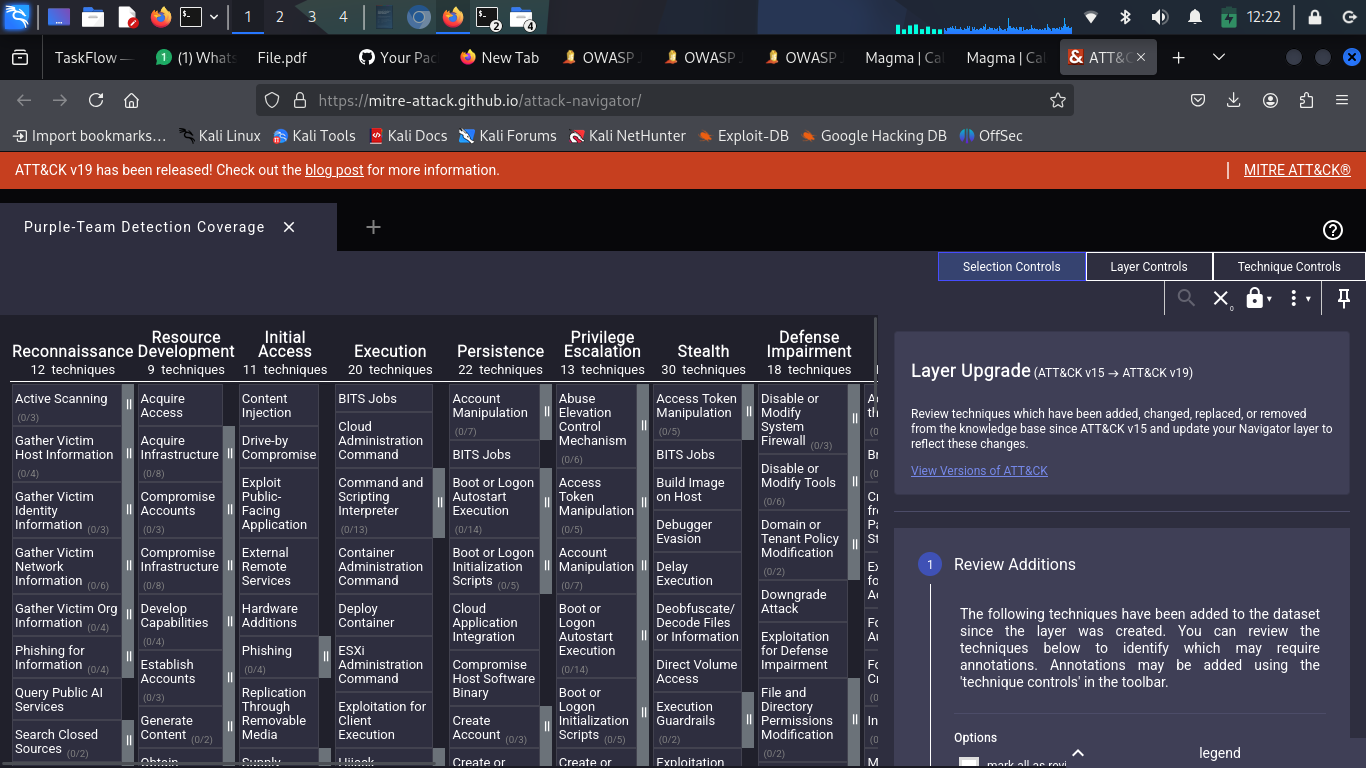This screenshot has width=1366, height=768.
Task: Pin the toolbar with the pushpin icon
Action: tap(1344, 298)
